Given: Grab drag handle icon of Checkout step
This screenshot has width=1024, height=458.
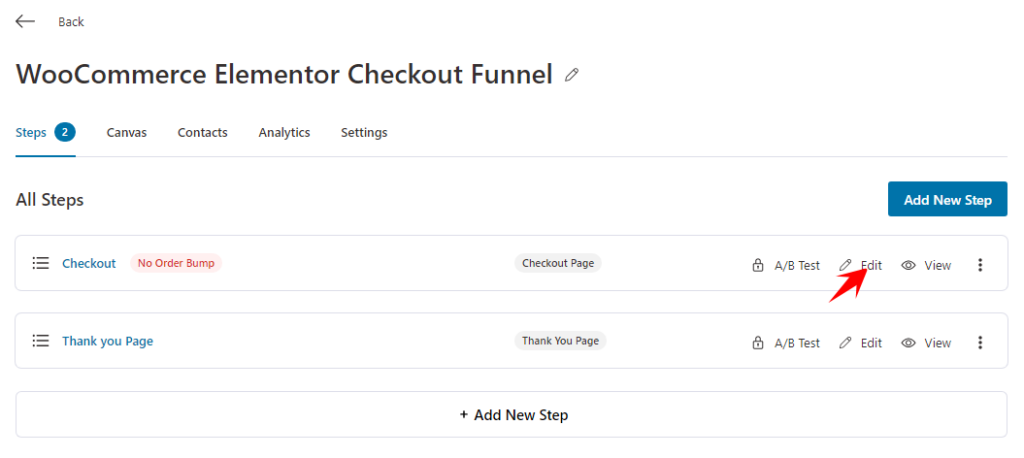Looking at the screenshot, I should point(40,263).
